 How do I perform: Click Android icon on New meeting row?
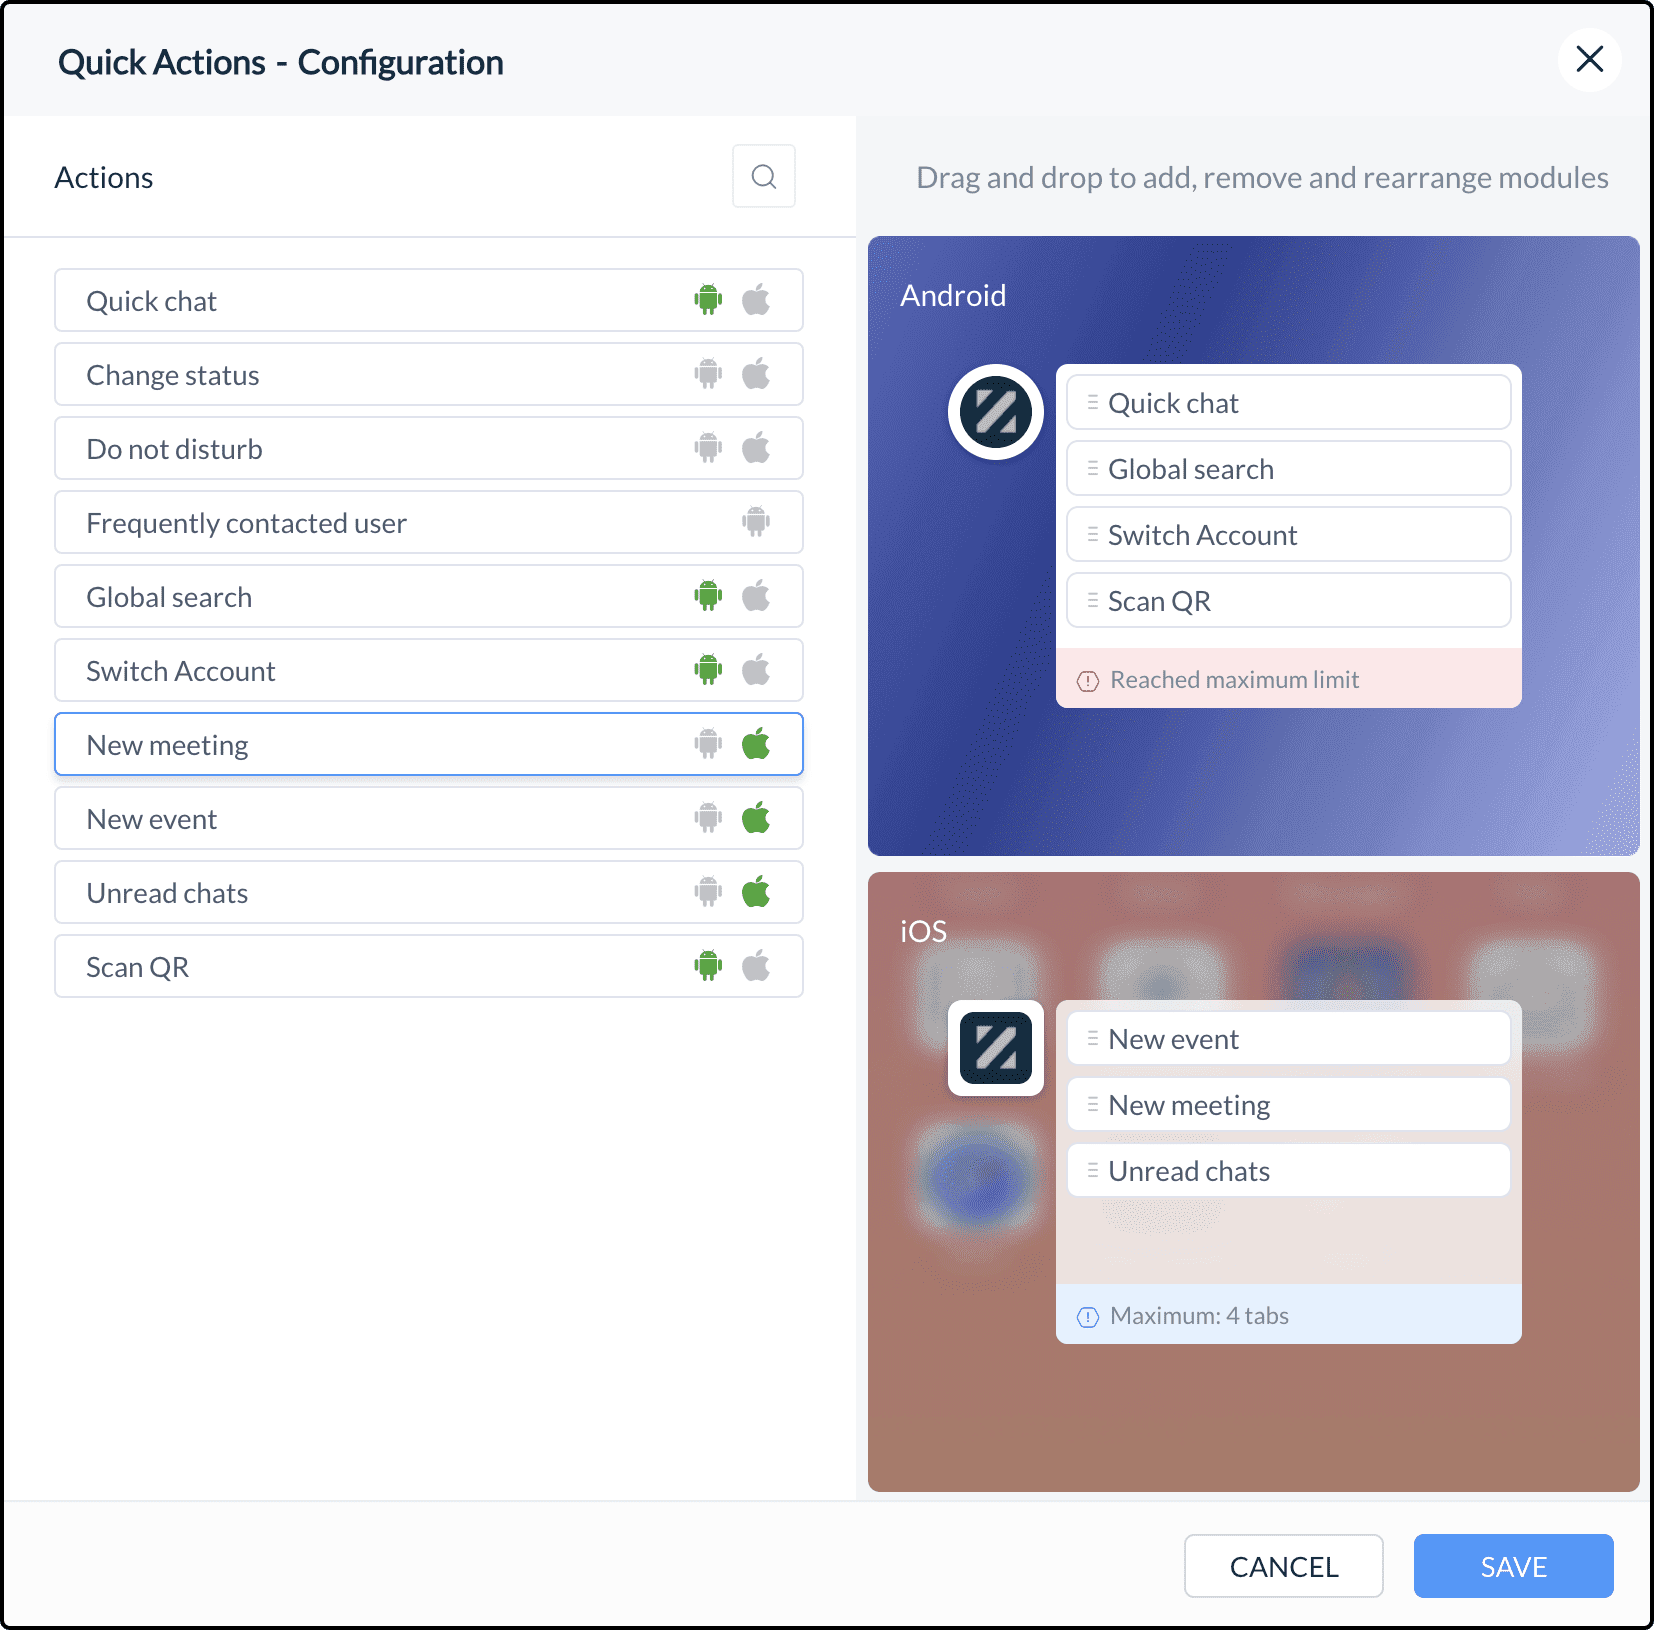708,744
